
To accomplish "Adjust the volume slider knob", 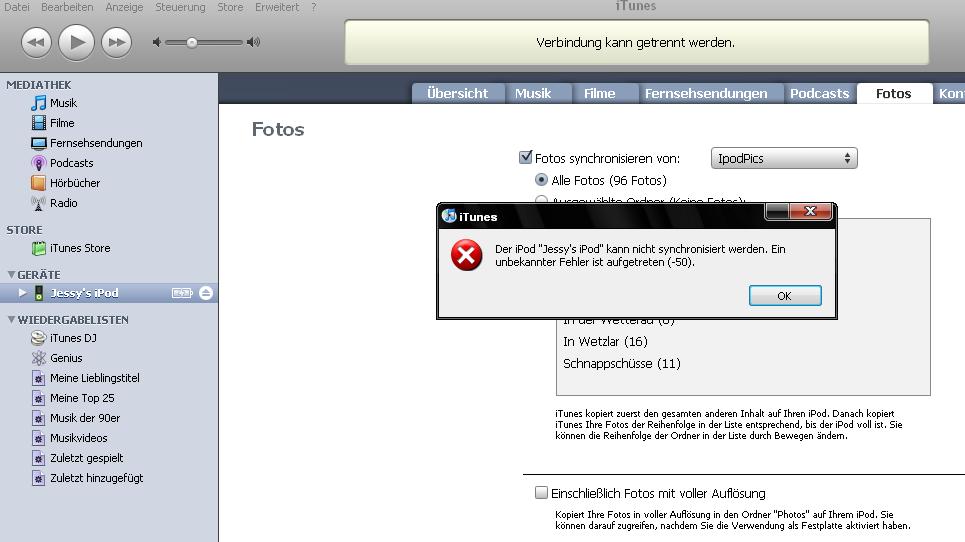I will [192, 42].
